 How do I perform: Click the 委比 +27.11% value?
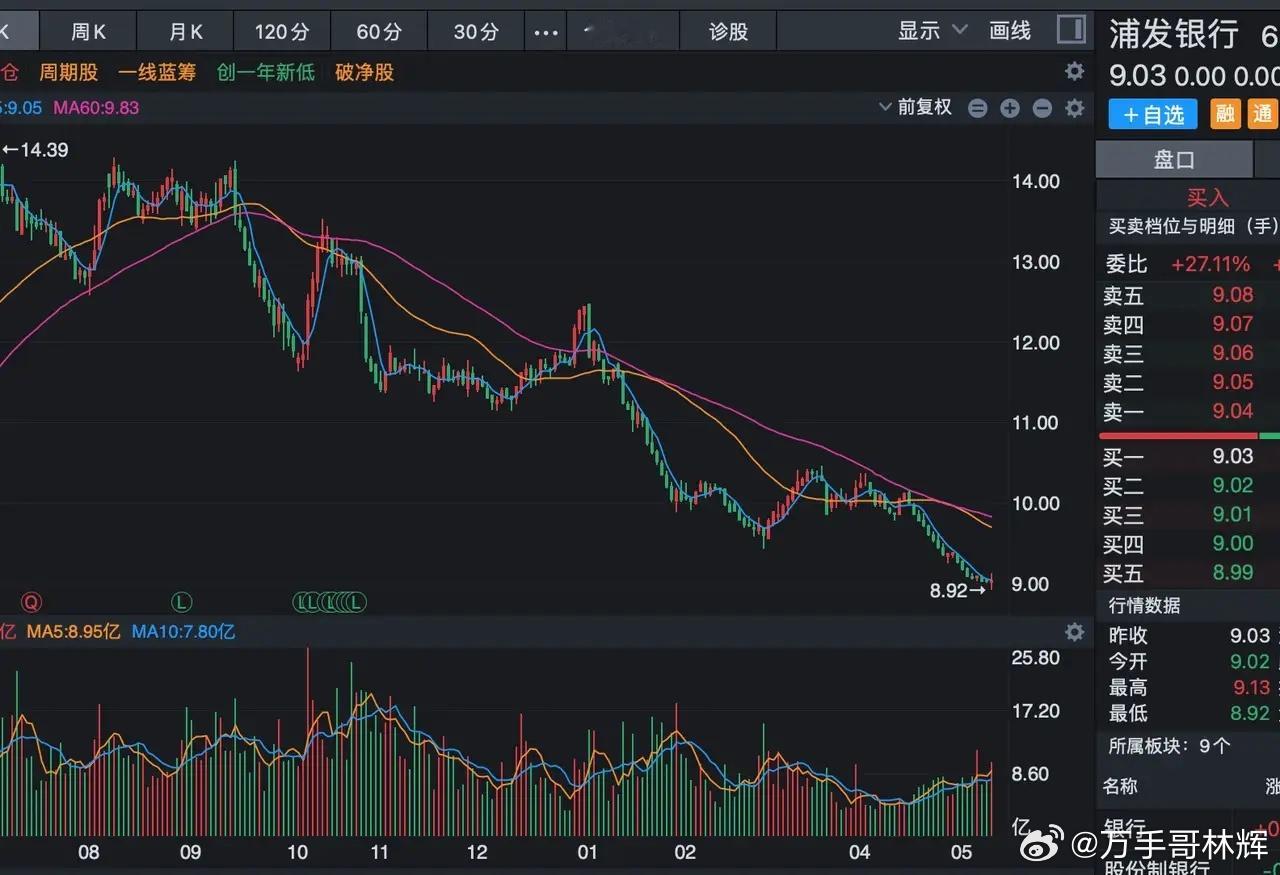[1211, 264]
